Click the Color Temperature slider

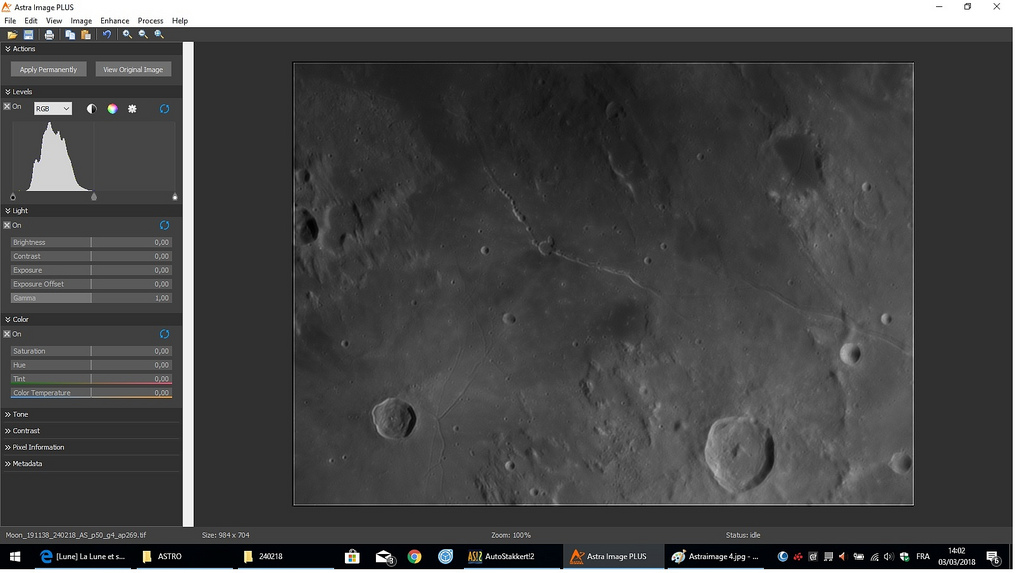coord(91,393)
